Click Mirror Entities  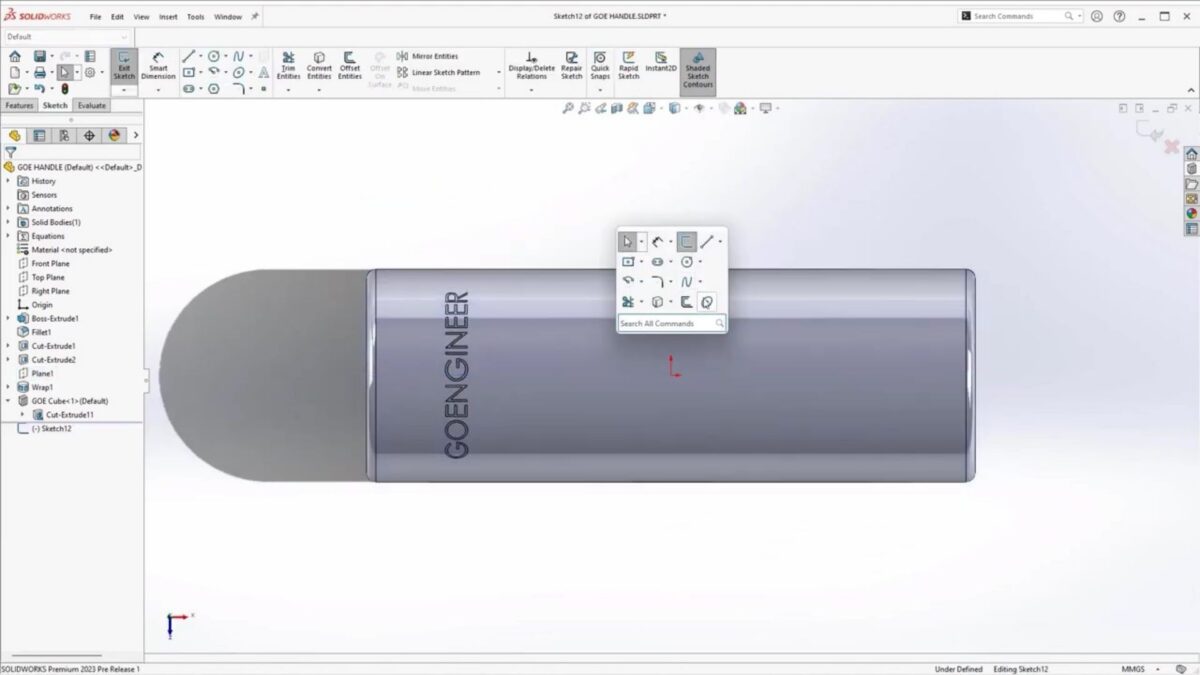tap(427, 56)
